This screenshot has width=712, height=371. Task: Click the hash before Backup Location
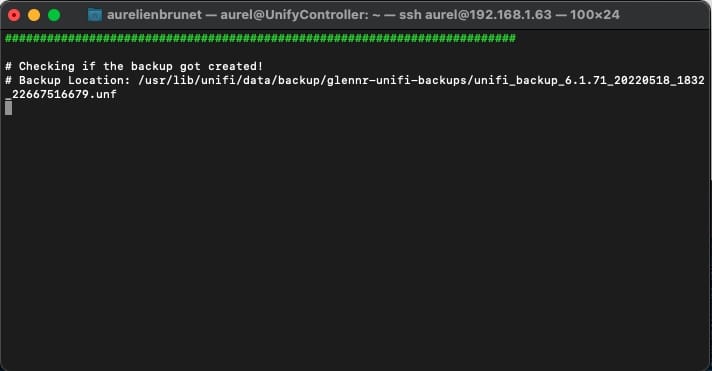[x=9, y=80]
